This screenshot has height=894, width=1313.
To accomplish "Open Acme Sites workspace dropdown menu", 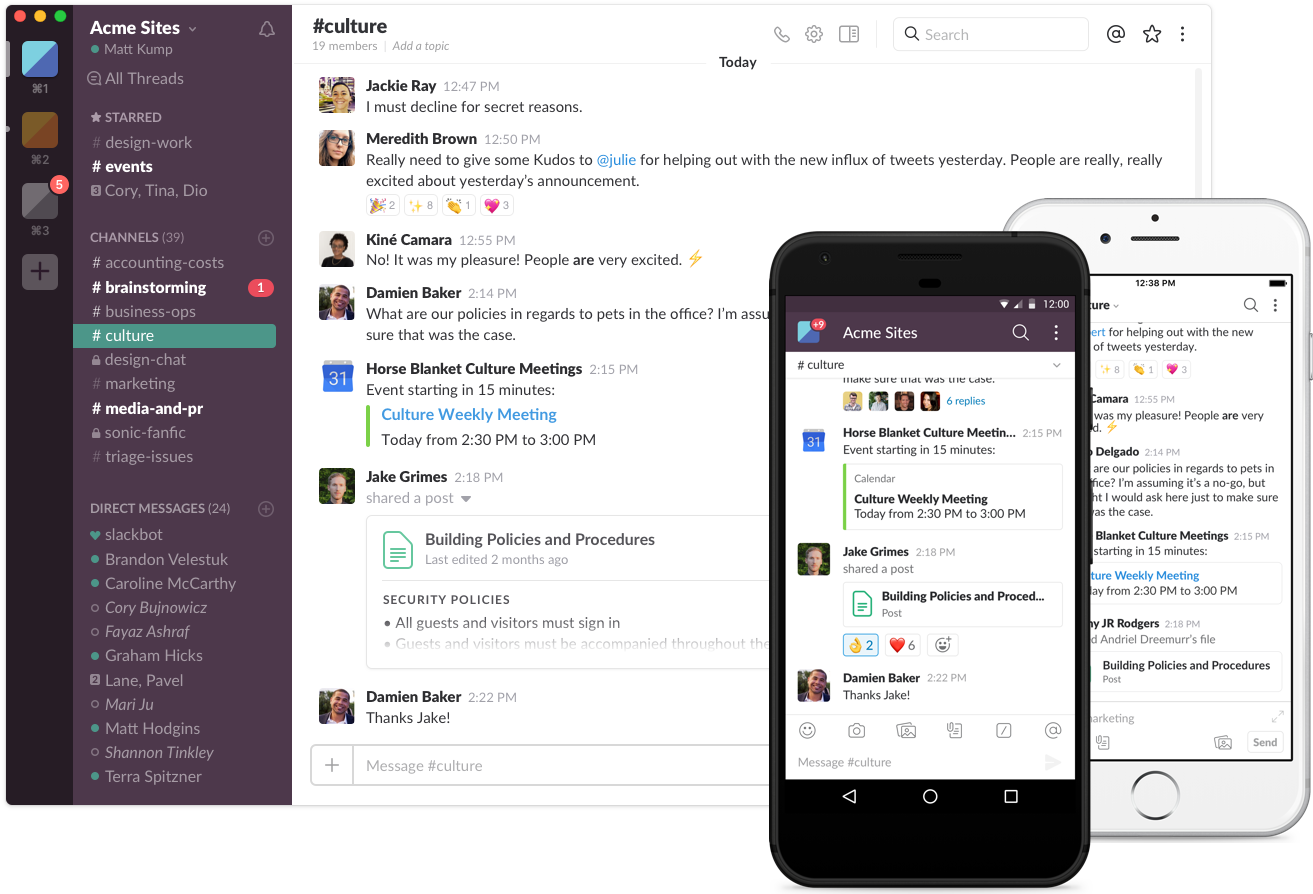I will [x=143, y=28].
